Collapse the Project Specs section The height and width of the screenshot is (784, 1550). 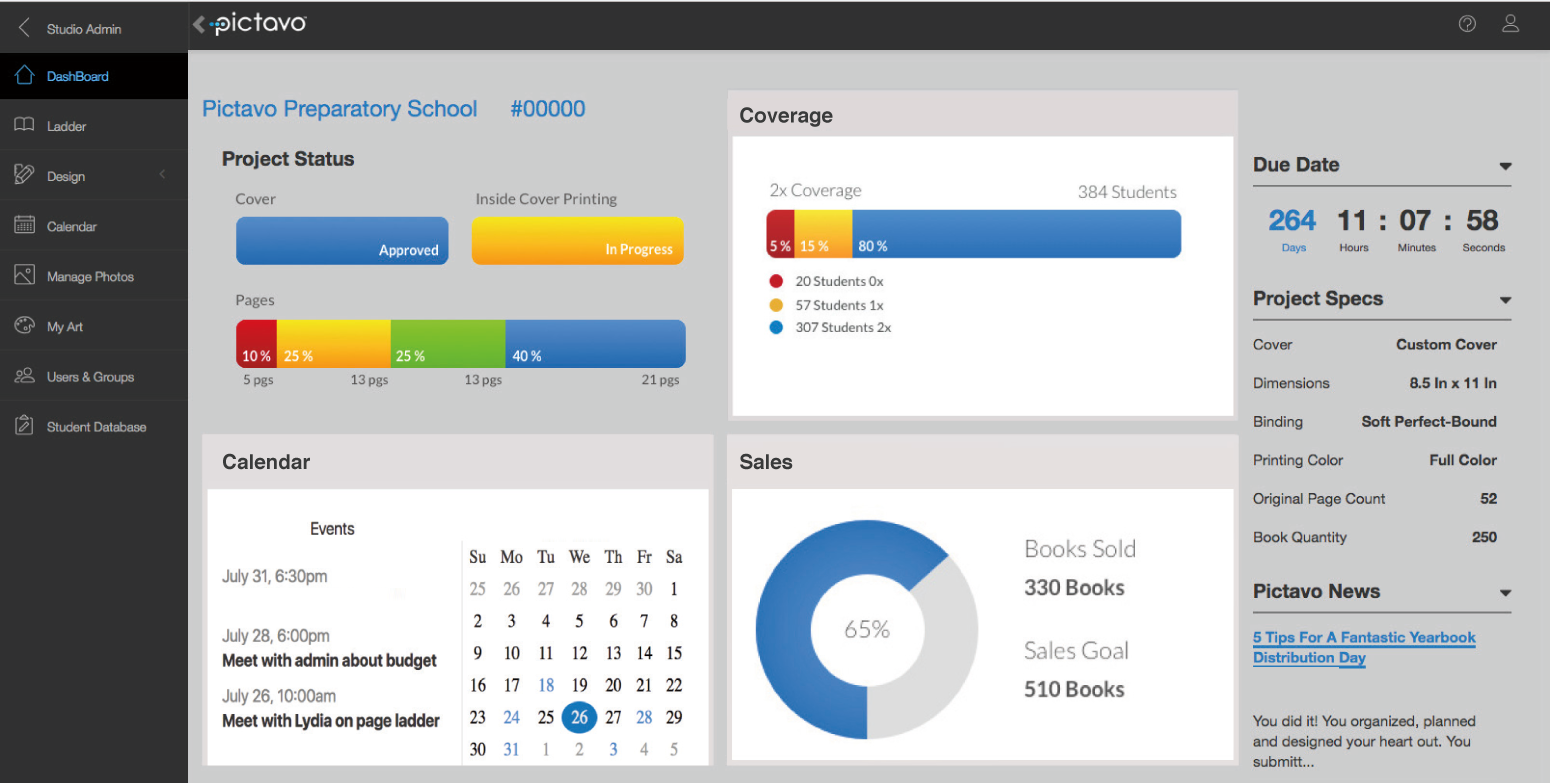pyautogui.click(x=1505, y=300)
